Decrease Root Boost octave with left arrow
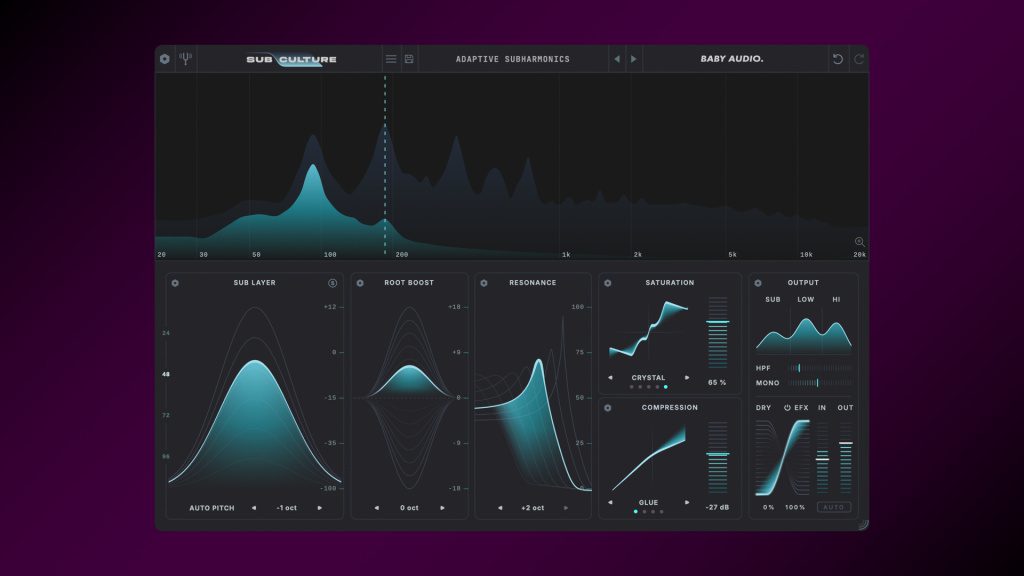The width and height of the screenshot is (1024, 576). click(377, 507)
